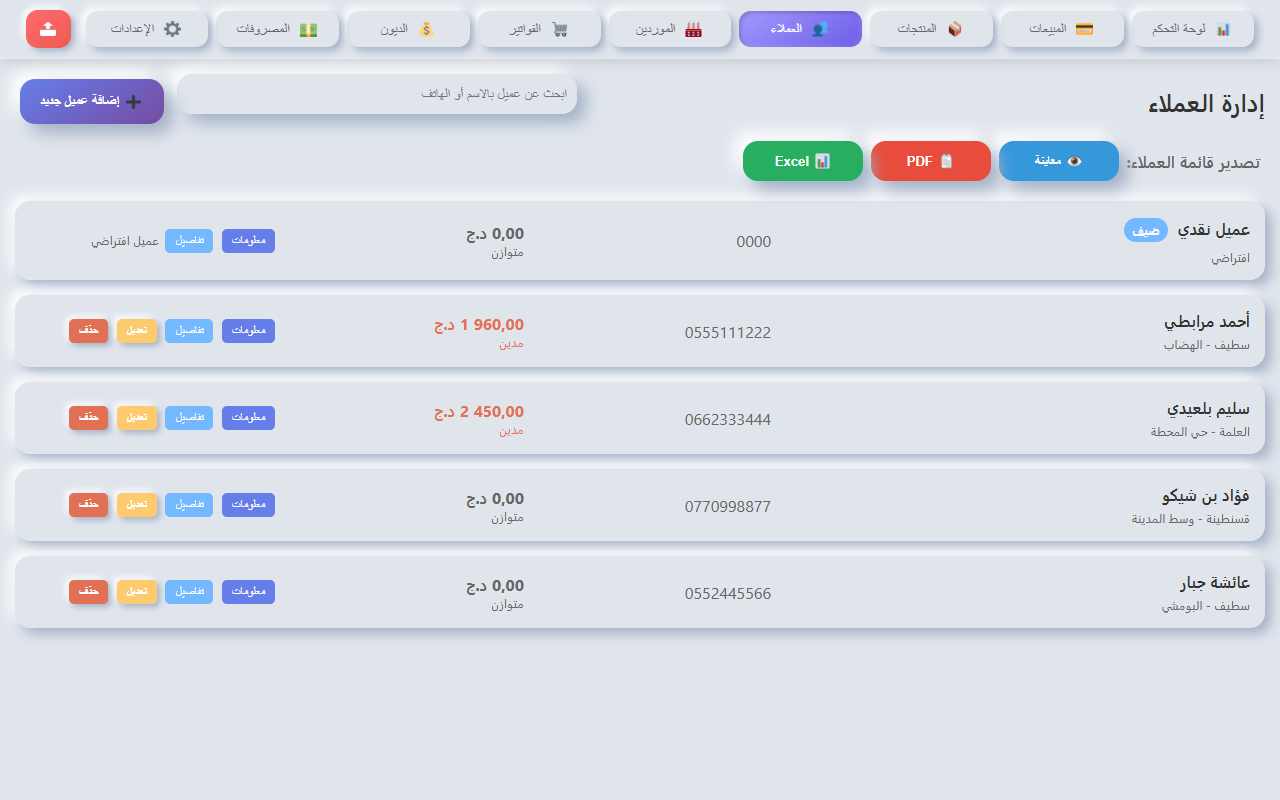Switch to the المبيعات tab
This screenshot has width=1280, height=800.
pos(1062,29)
